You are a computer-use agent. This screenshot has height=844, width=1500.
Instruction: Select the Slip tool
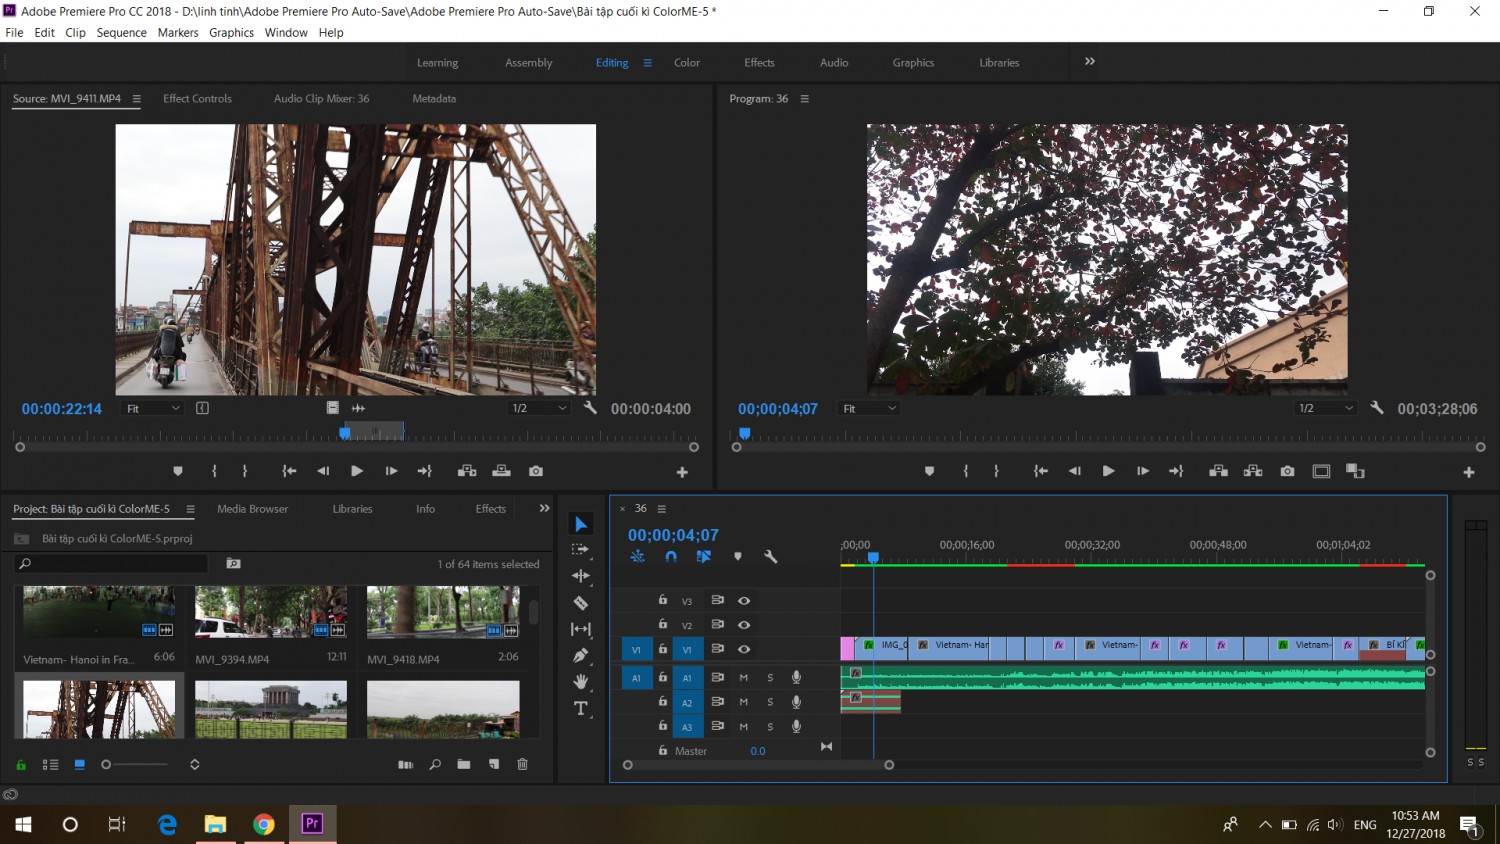pyautogui.click(x=580, y=629)
